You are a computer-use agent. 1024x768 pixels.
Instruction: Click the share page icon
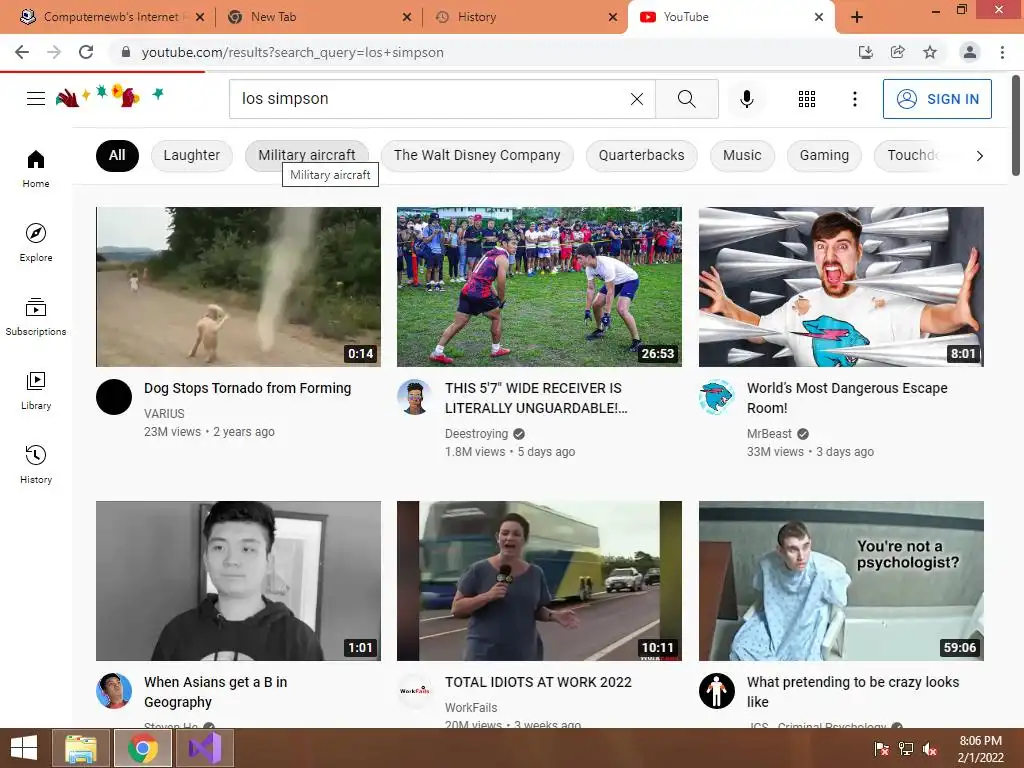[897, 52]
